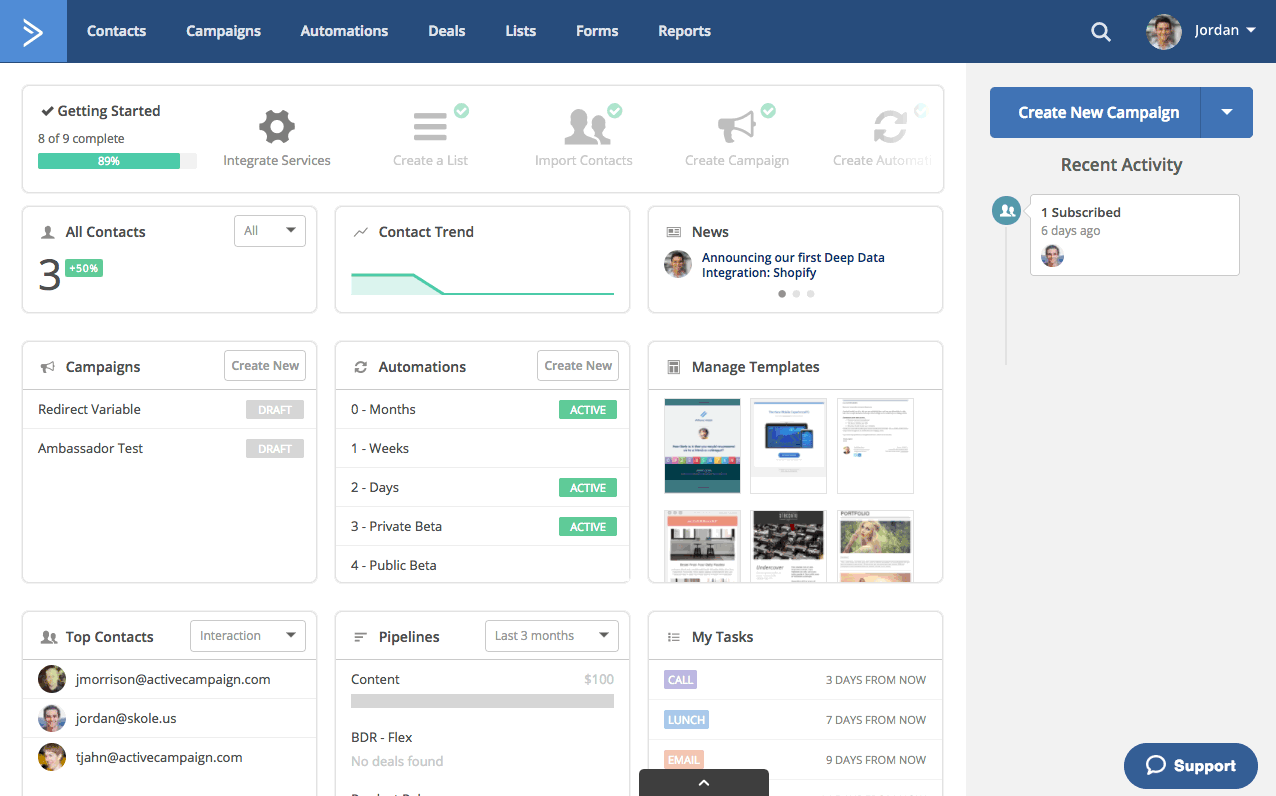Click the Create New Campaign button
This screenshot has width=1276, height=796.
[1098, 112]
